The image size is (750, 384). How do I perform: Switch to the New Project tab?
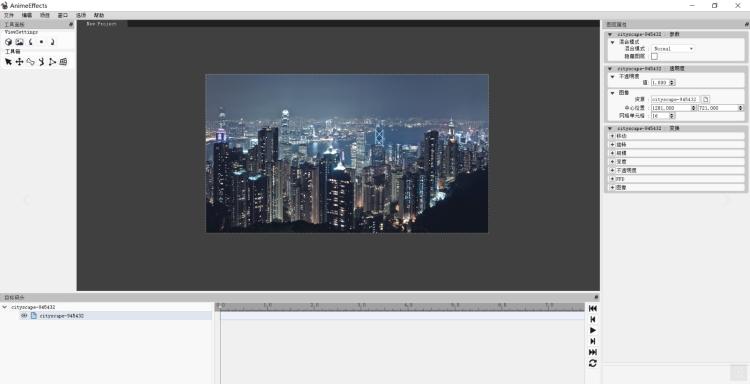point(101,23)
